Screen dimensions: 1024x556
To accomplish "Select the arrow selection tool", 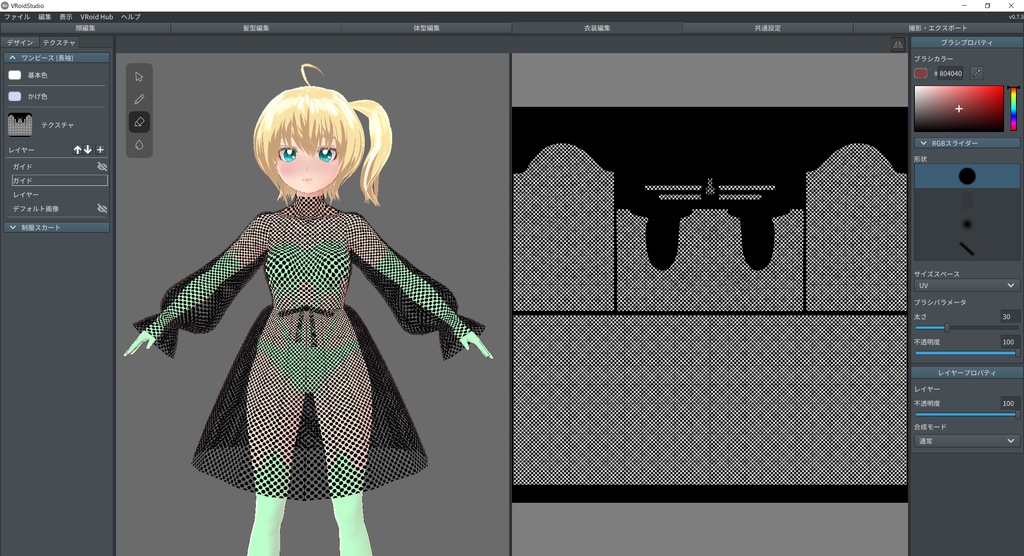I will click(139, 76).
